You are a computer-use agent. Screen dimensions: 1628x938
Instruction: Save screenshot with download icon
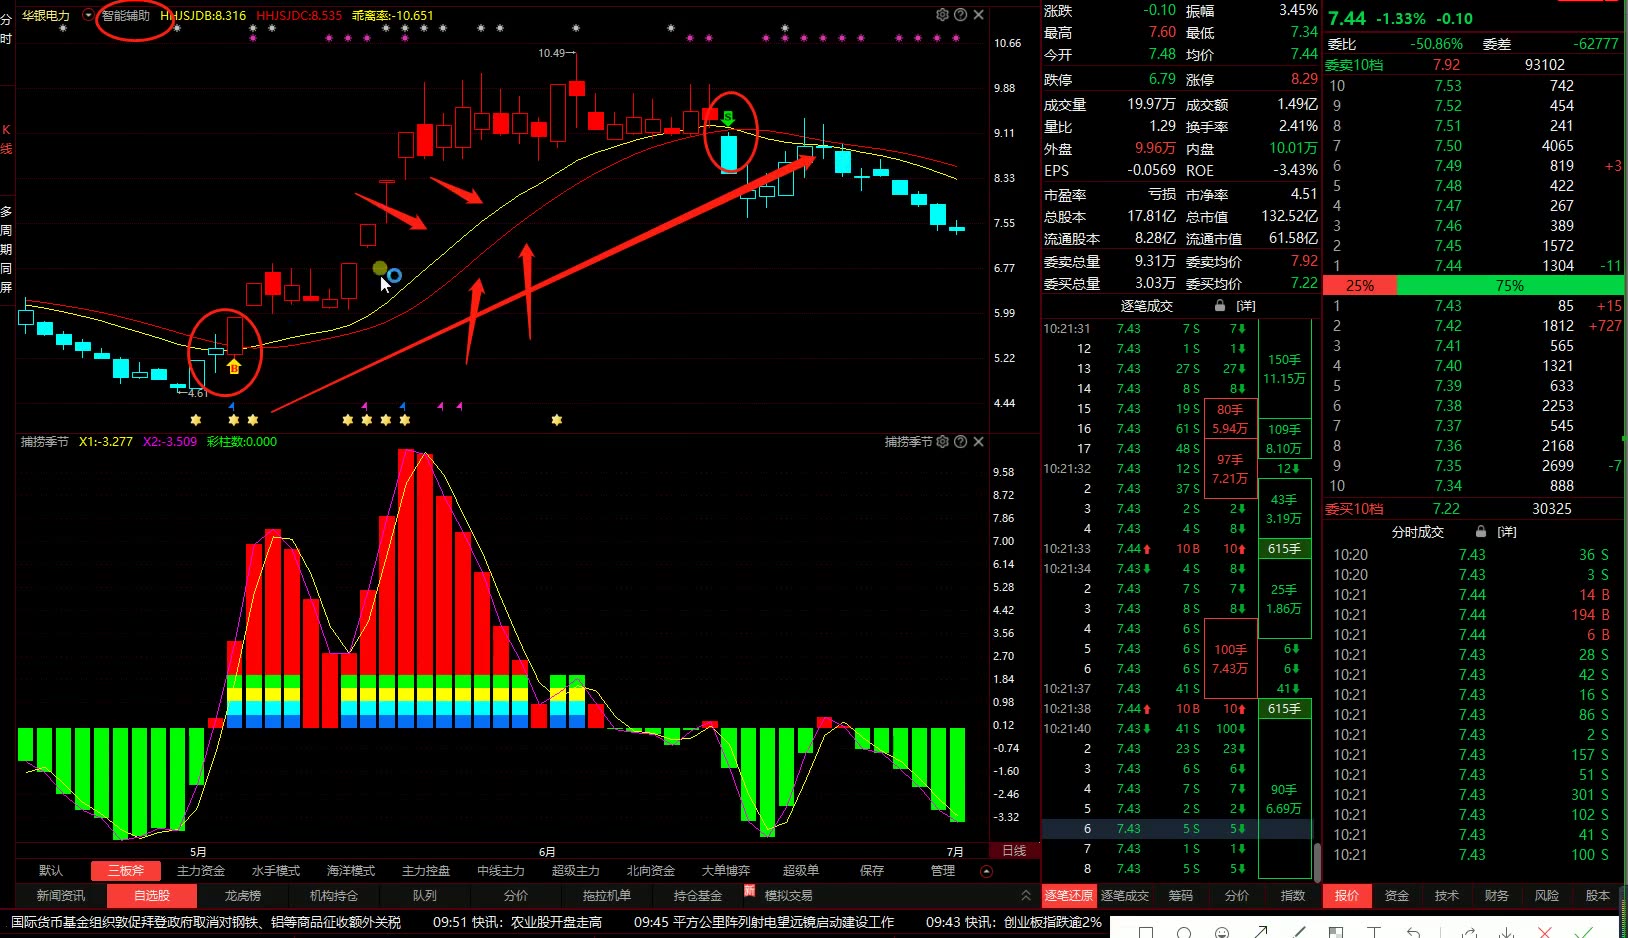pos(1506,932)
